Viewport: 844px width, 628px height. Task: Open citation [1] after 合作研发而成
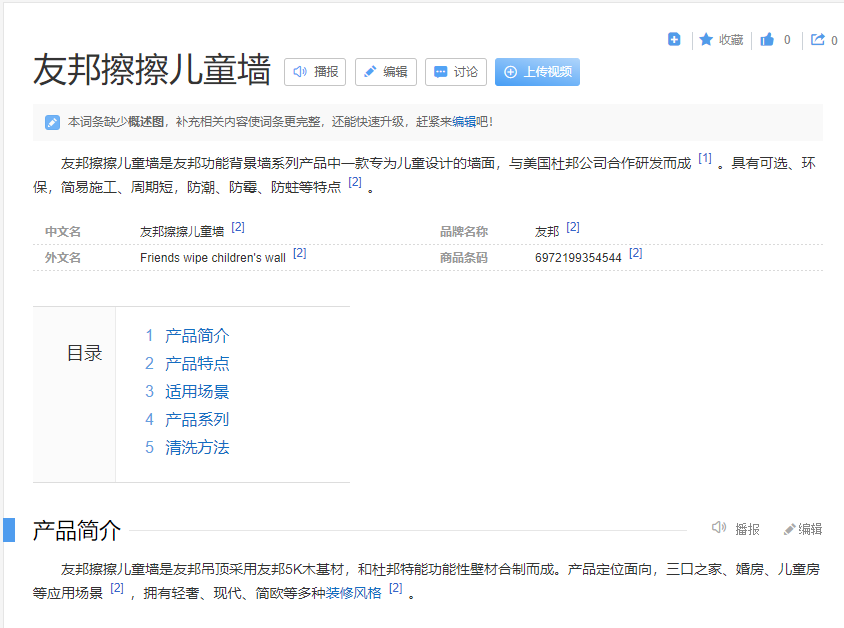[705, 159]
